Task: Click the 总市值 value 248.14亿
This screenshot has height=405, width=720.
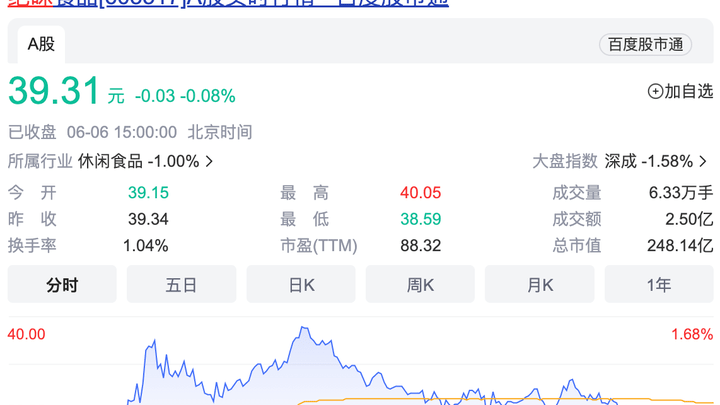Action: (680, 246)
